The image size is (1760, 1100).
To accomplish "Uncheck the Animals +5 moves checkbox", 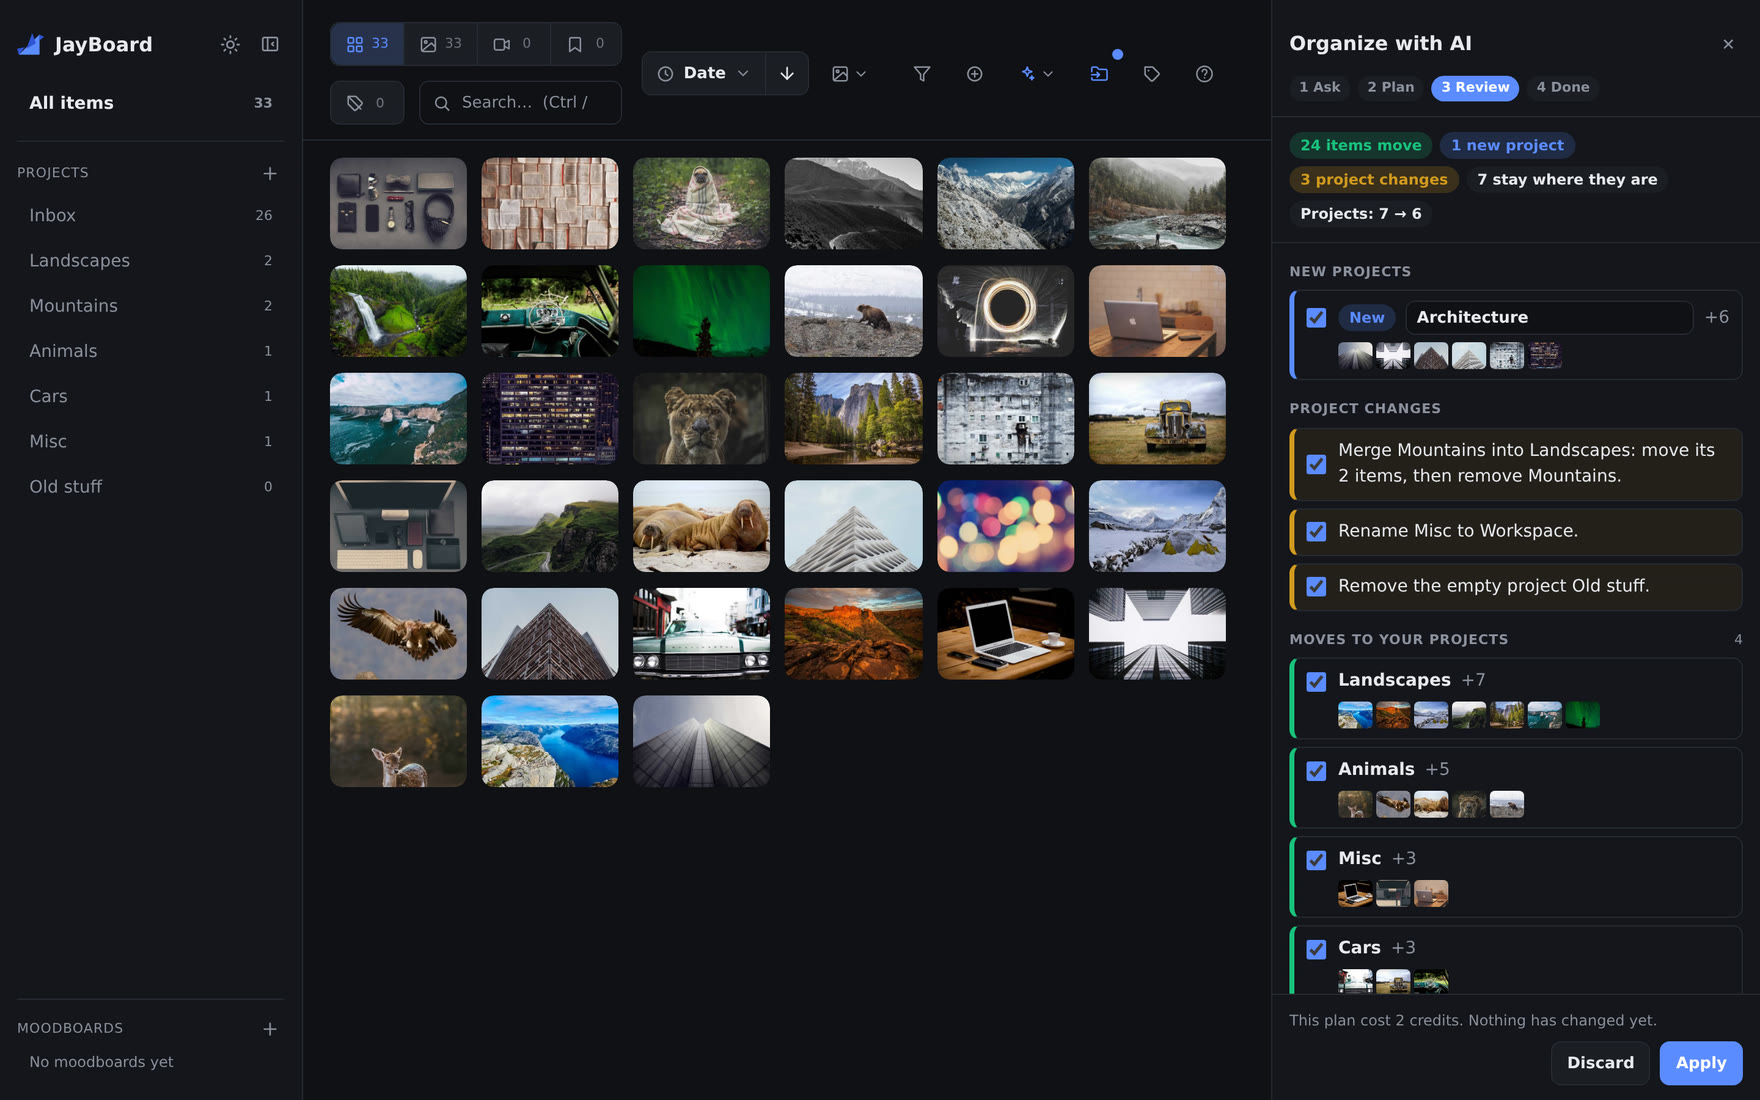I will click(x=1316, y=771).
